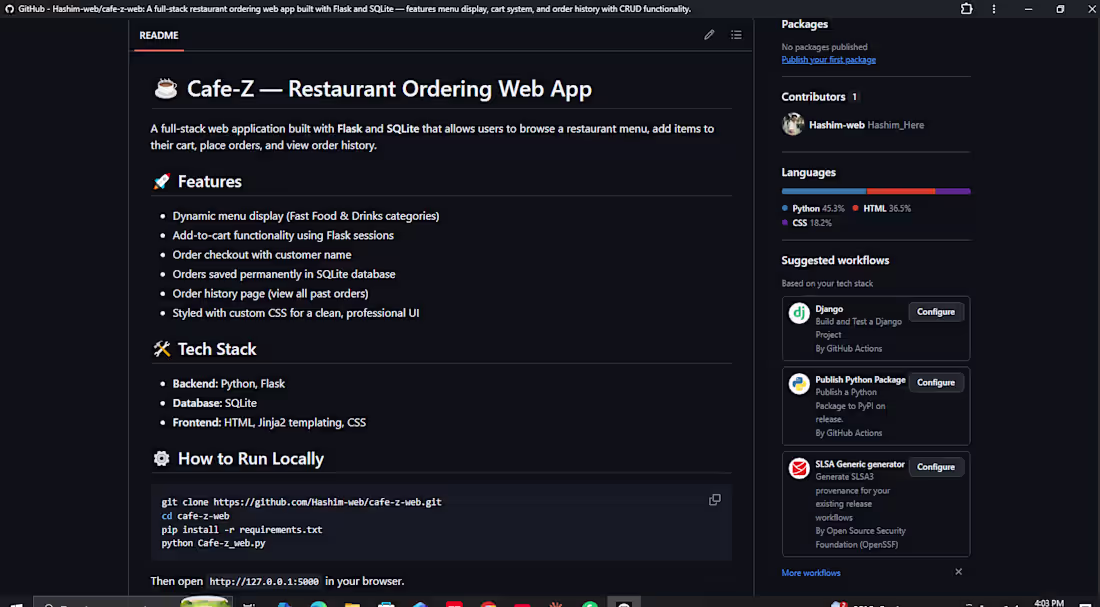Click Orders saved permanently in SQLite bullet
The width and height of the screenshot is (1100, 607).
click(284, 274)
